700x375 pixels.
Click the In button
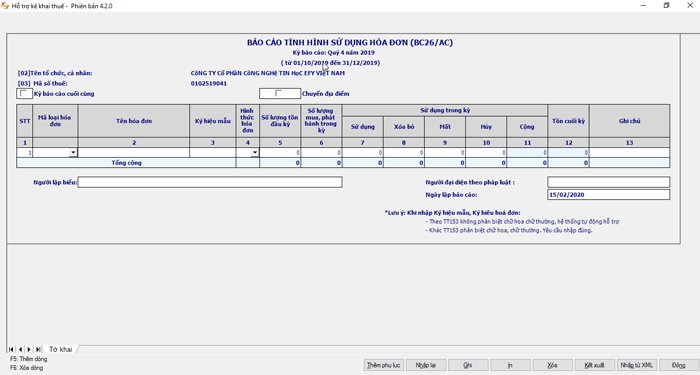coord(510,365)
